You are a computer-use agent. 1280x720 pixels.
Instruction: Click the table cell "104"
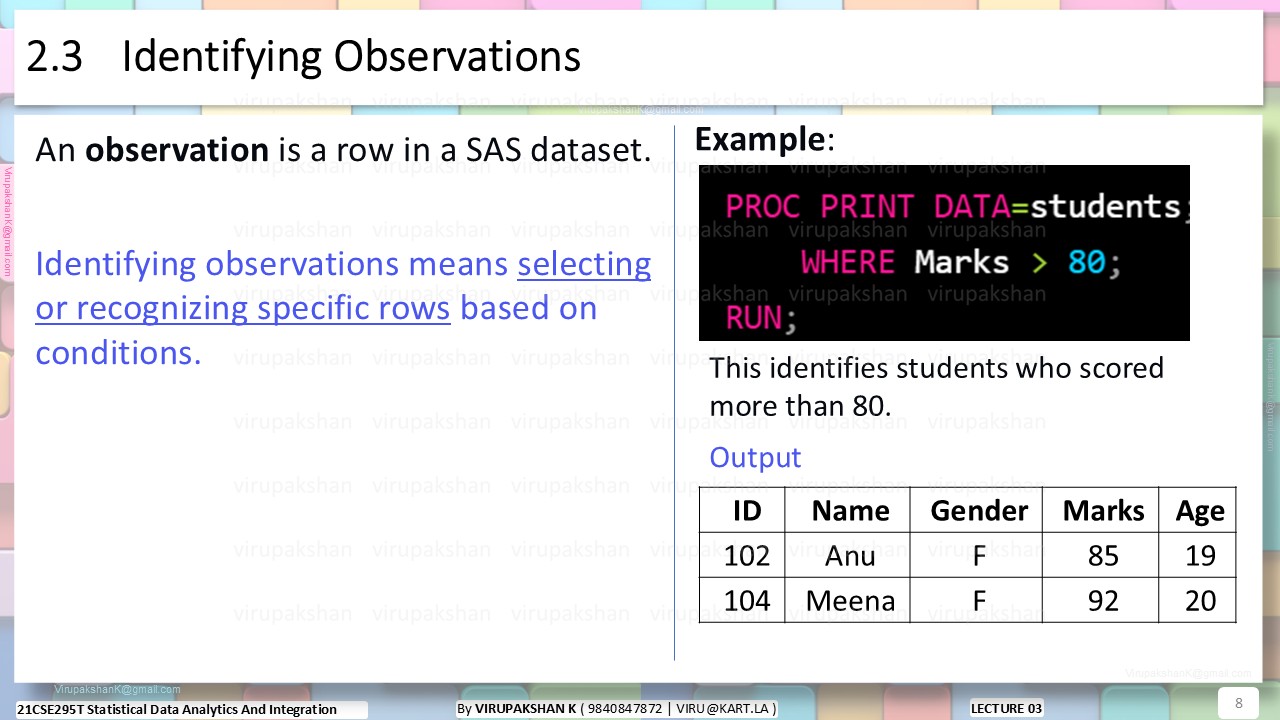pyautogui.click(x=742, y=600)
